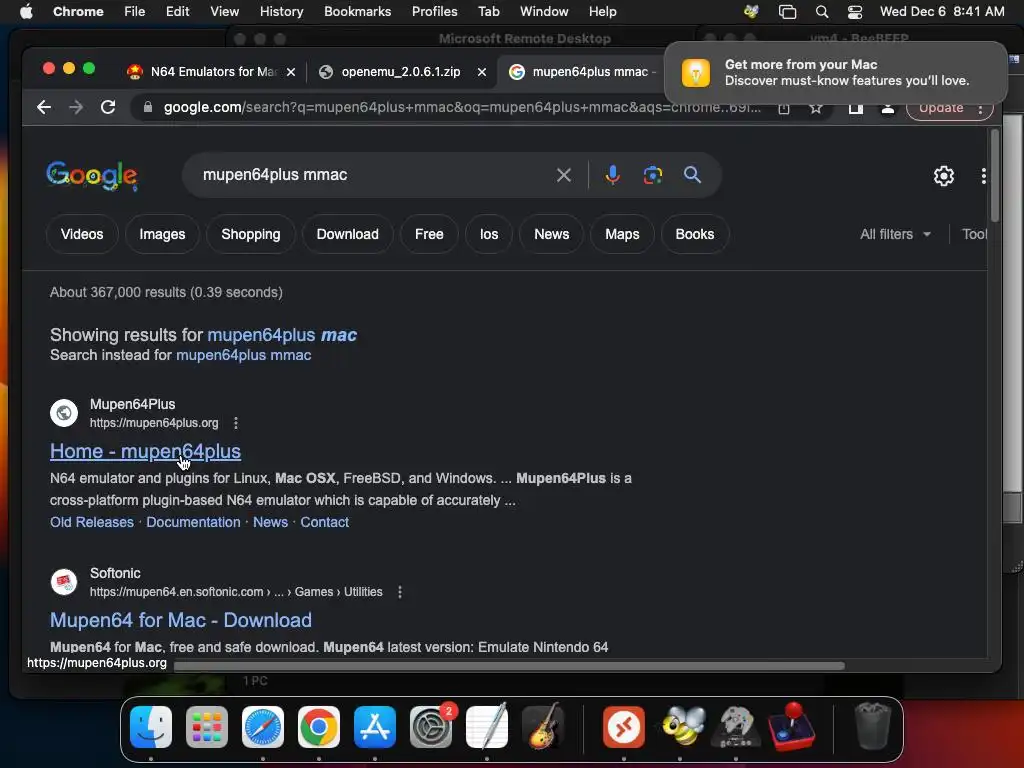This screenshot has height=768, width=1024.
Task: Open Mupen64 for Mac - Download link
Action: (x=180, y=620)
